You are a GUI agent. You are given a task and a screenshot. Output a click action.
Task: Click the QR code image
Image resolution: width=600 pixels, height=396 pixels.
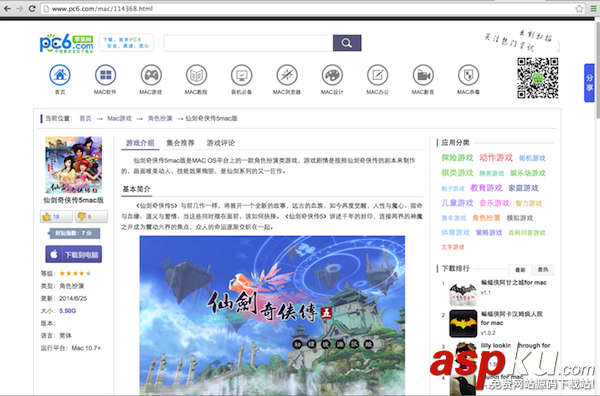pyautogui.click(x=538, y=78)
